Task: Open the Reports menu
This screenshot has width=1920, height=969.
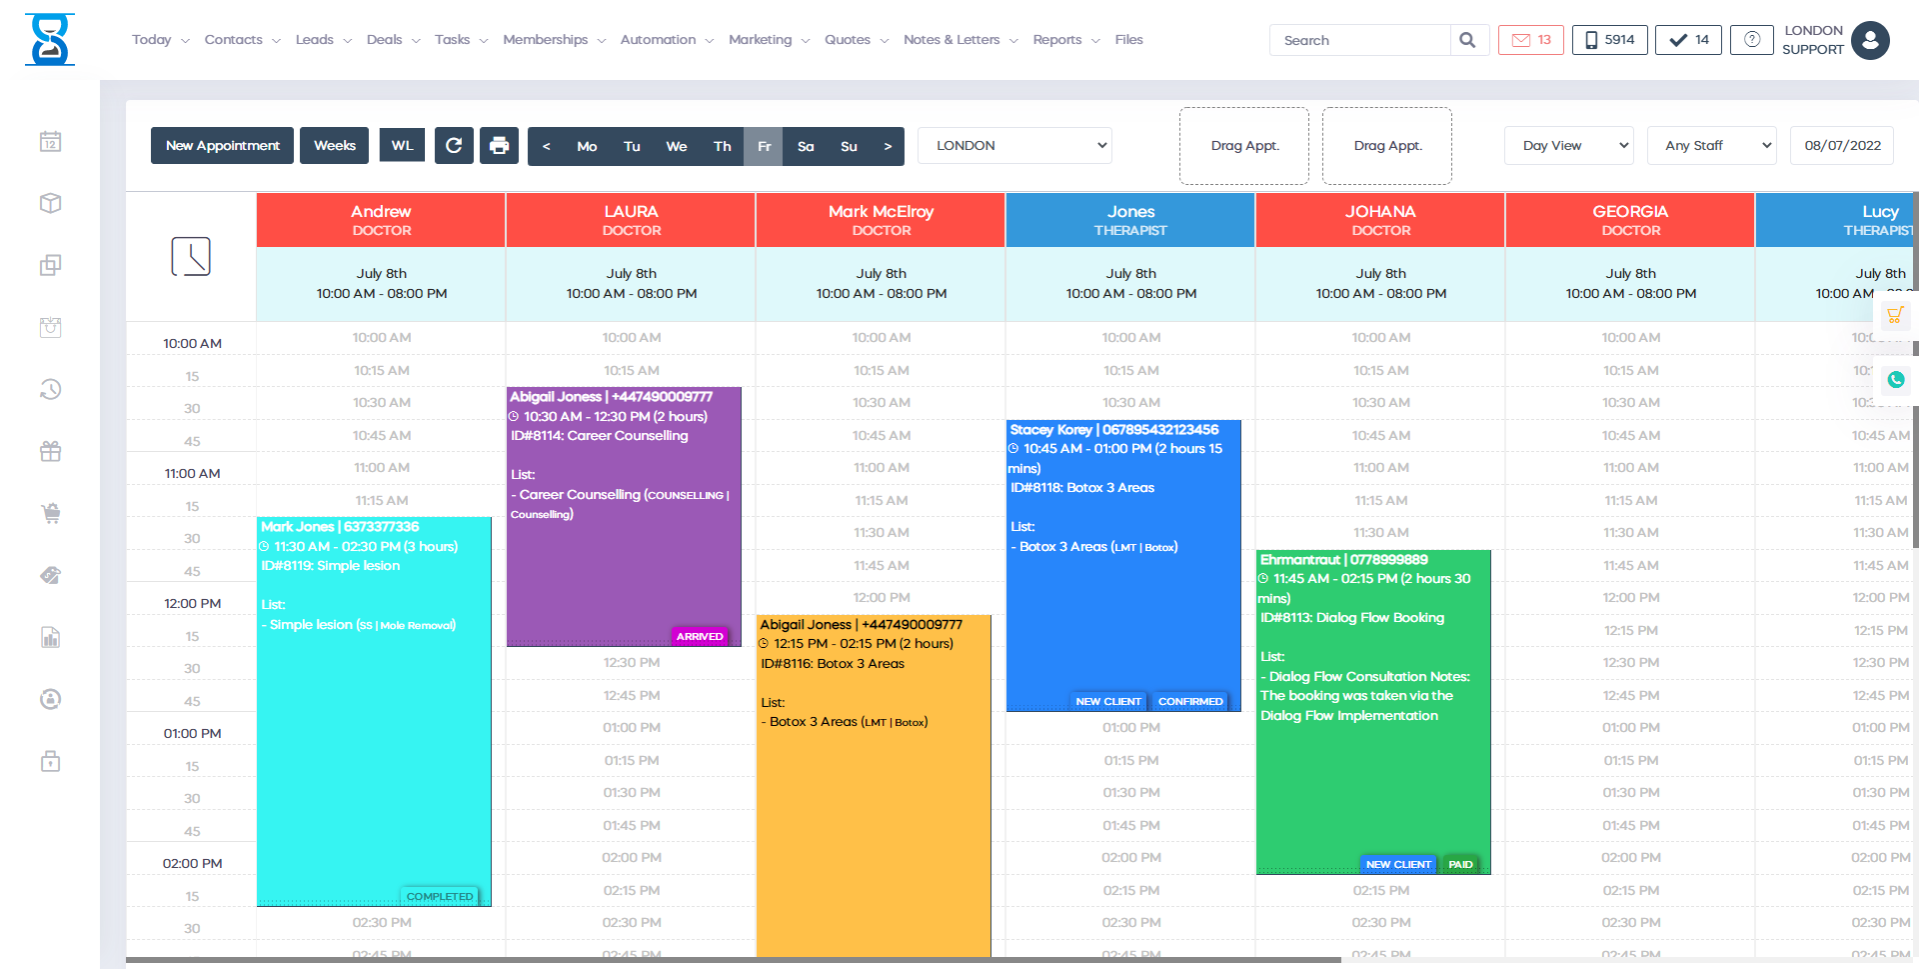Action: click(x=1065, y=40)
